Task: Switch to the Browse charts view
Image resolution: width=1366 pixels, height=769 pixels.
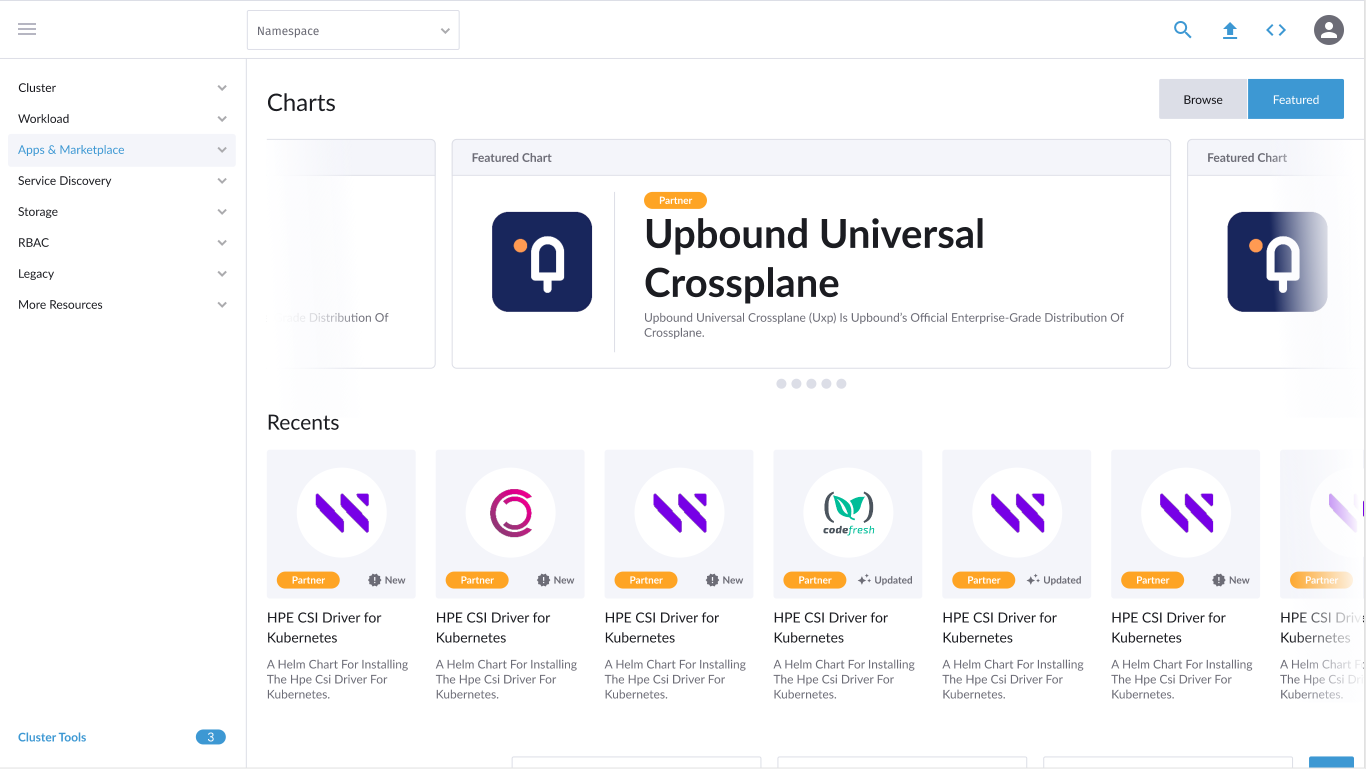Action: pos(1203,99)
